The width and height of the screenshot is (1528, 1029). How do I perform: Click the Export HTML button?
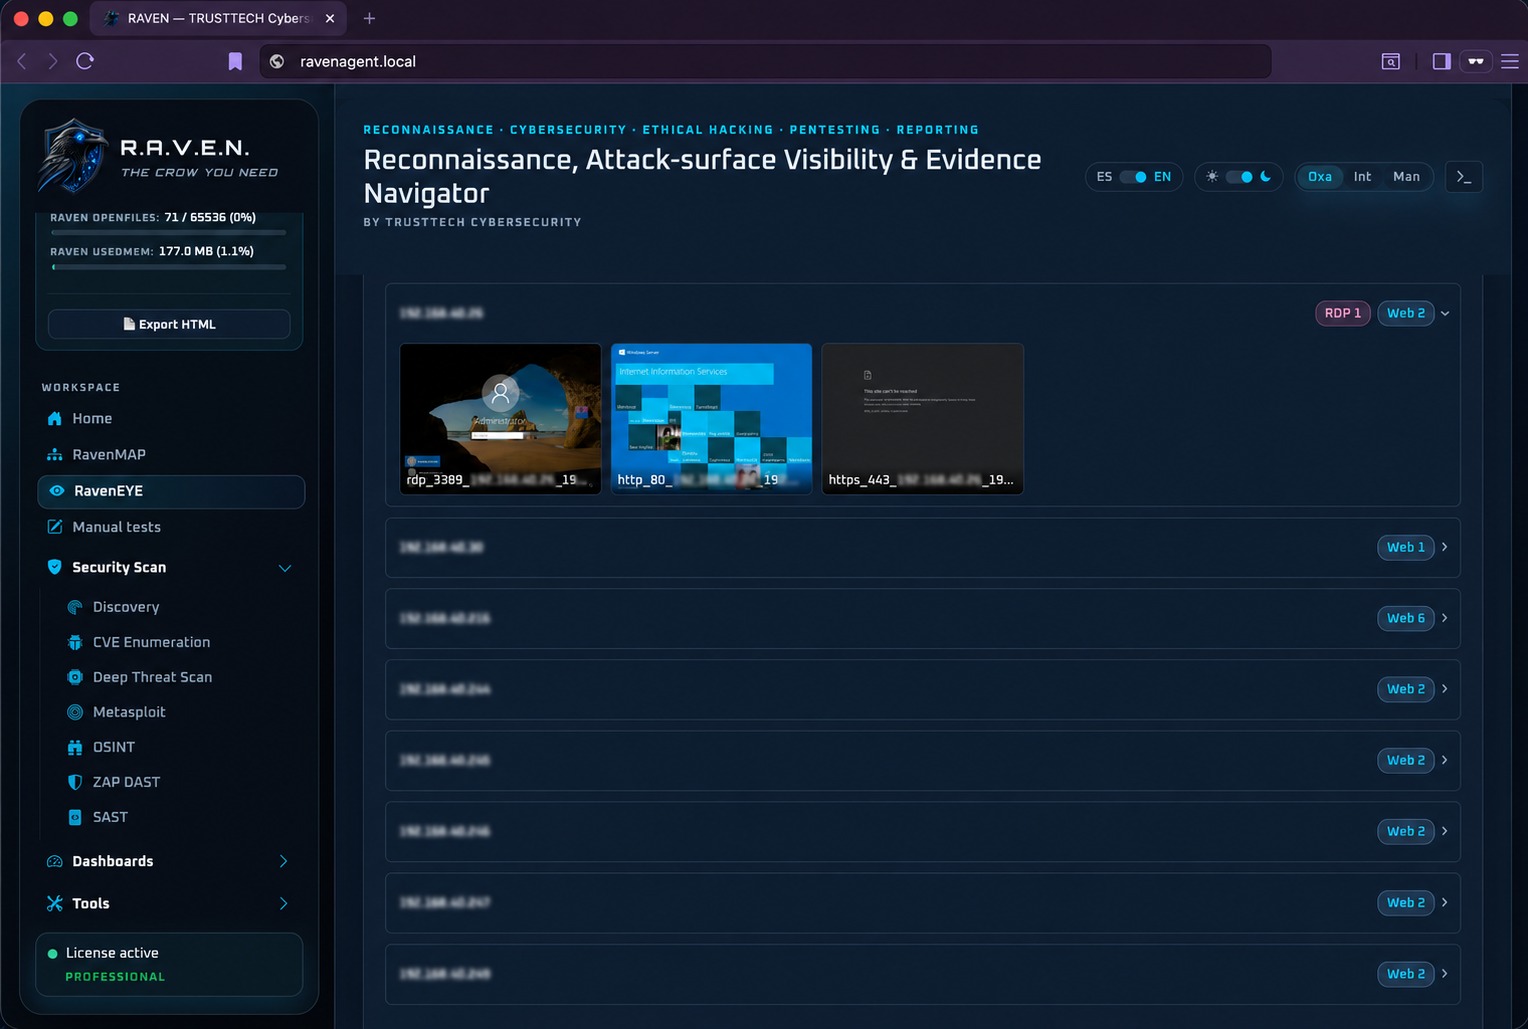[169, 324]
